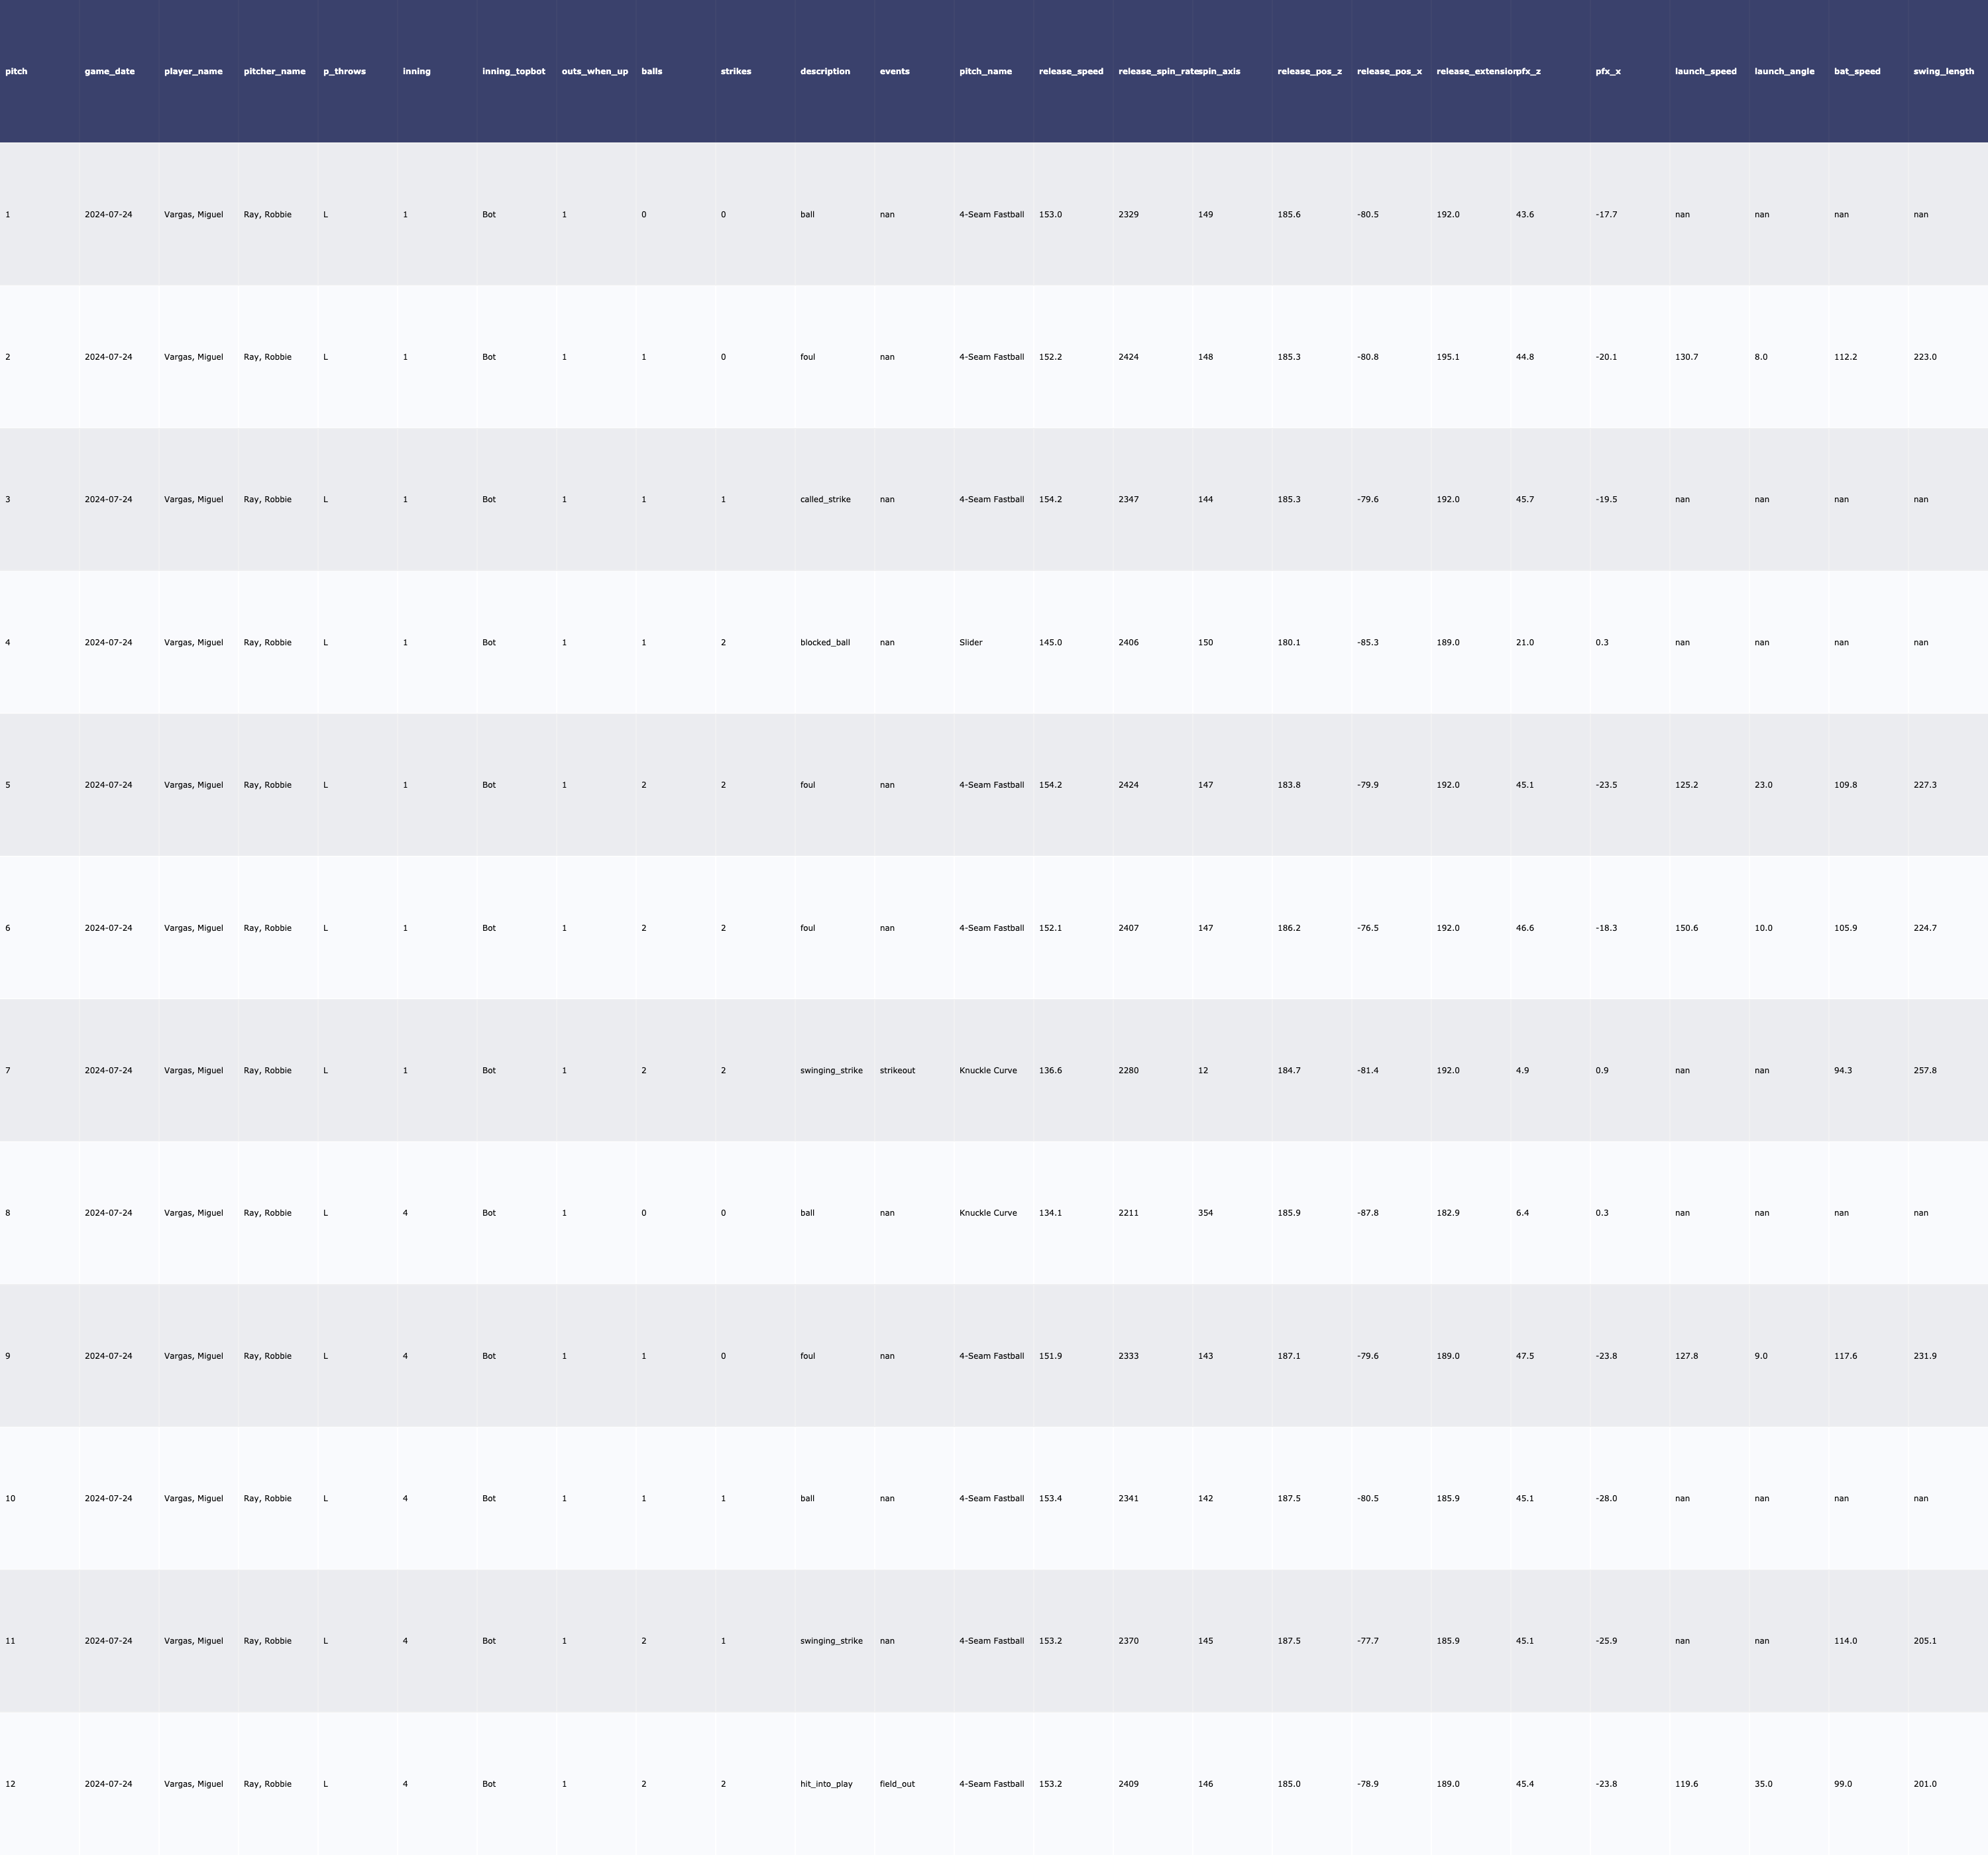1988x1855 pixels.
Task: Click the spin_axis column header
Action: click(1220, 72)
